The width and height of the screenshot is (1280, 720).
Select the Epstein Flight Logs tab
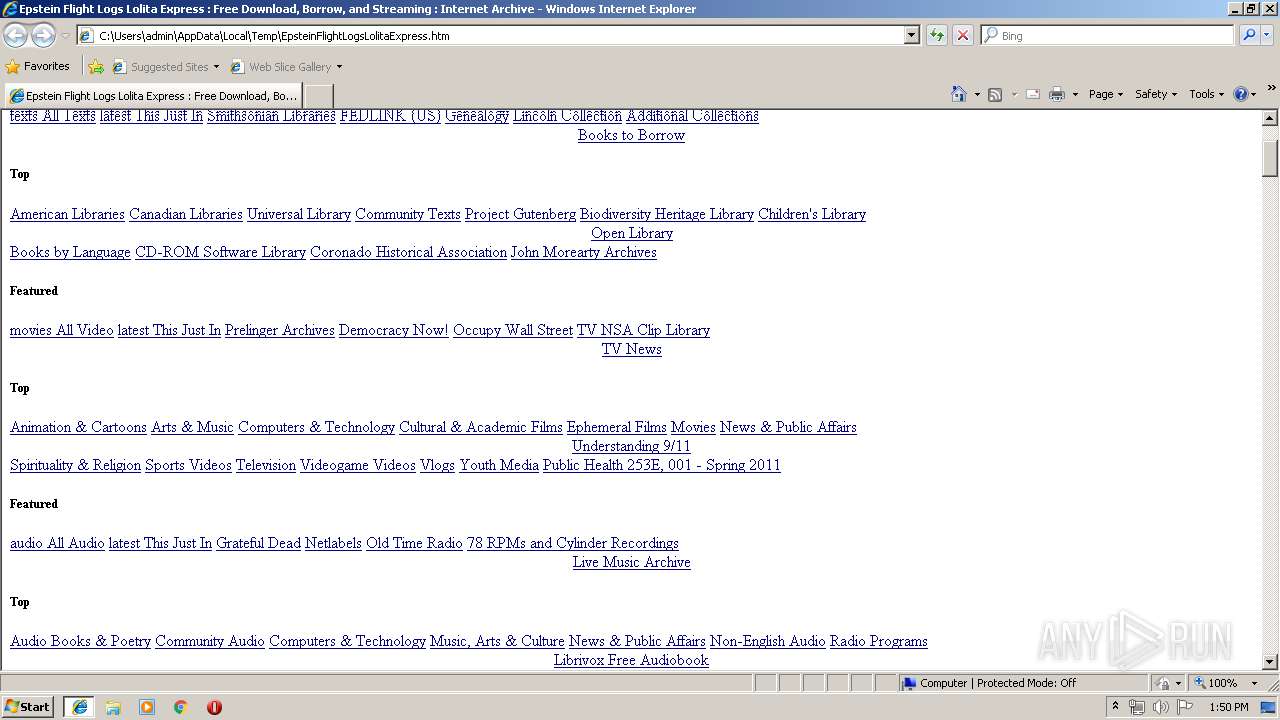(x=153, y=96)
